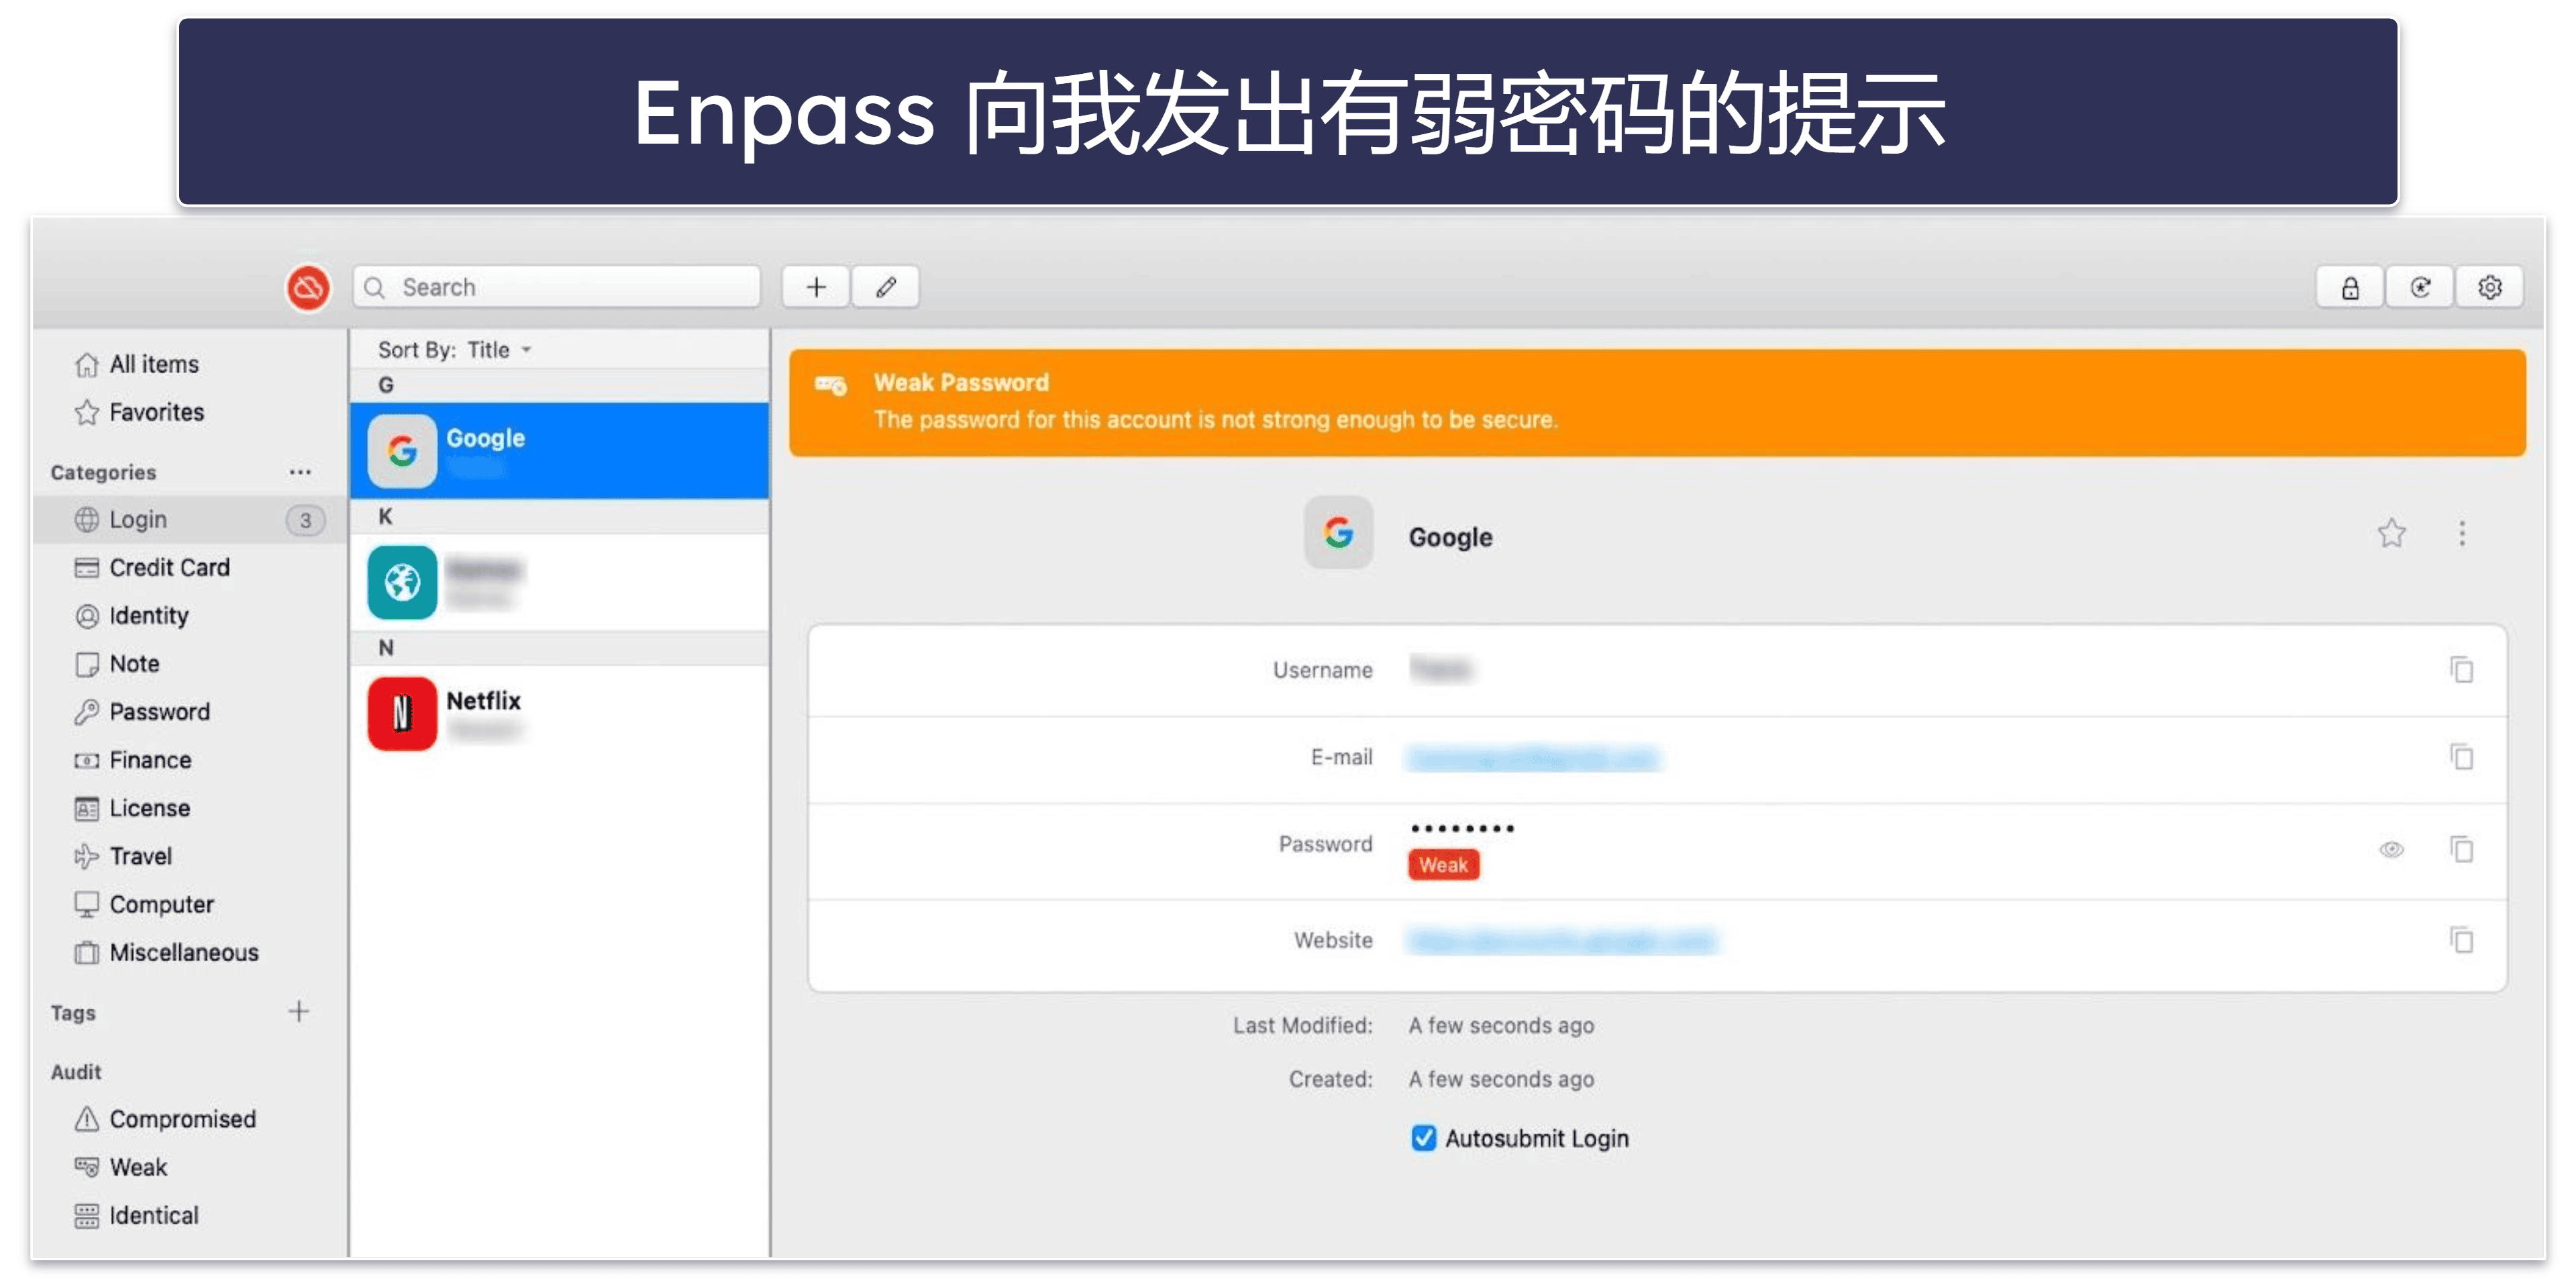The image size is (2576, 1282).
Task: Select the blurred globe-icon entry under K
Action: tap(560, 582)
